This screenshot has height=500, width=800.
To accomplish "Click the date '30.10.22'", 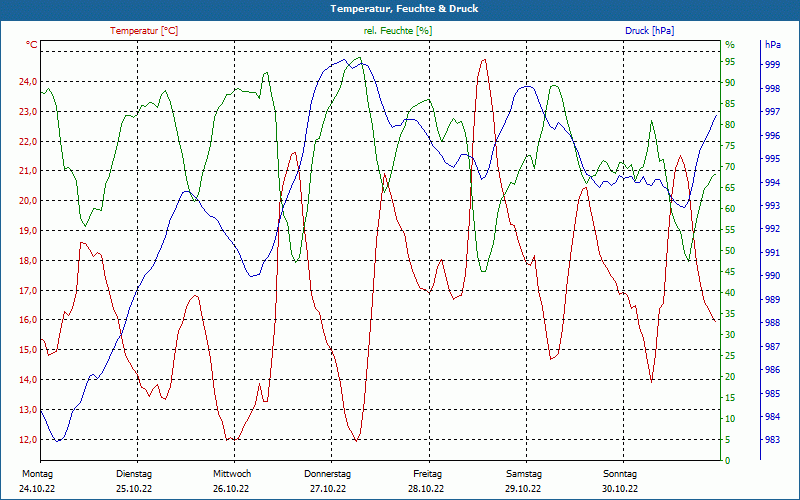I will [620, 489].
